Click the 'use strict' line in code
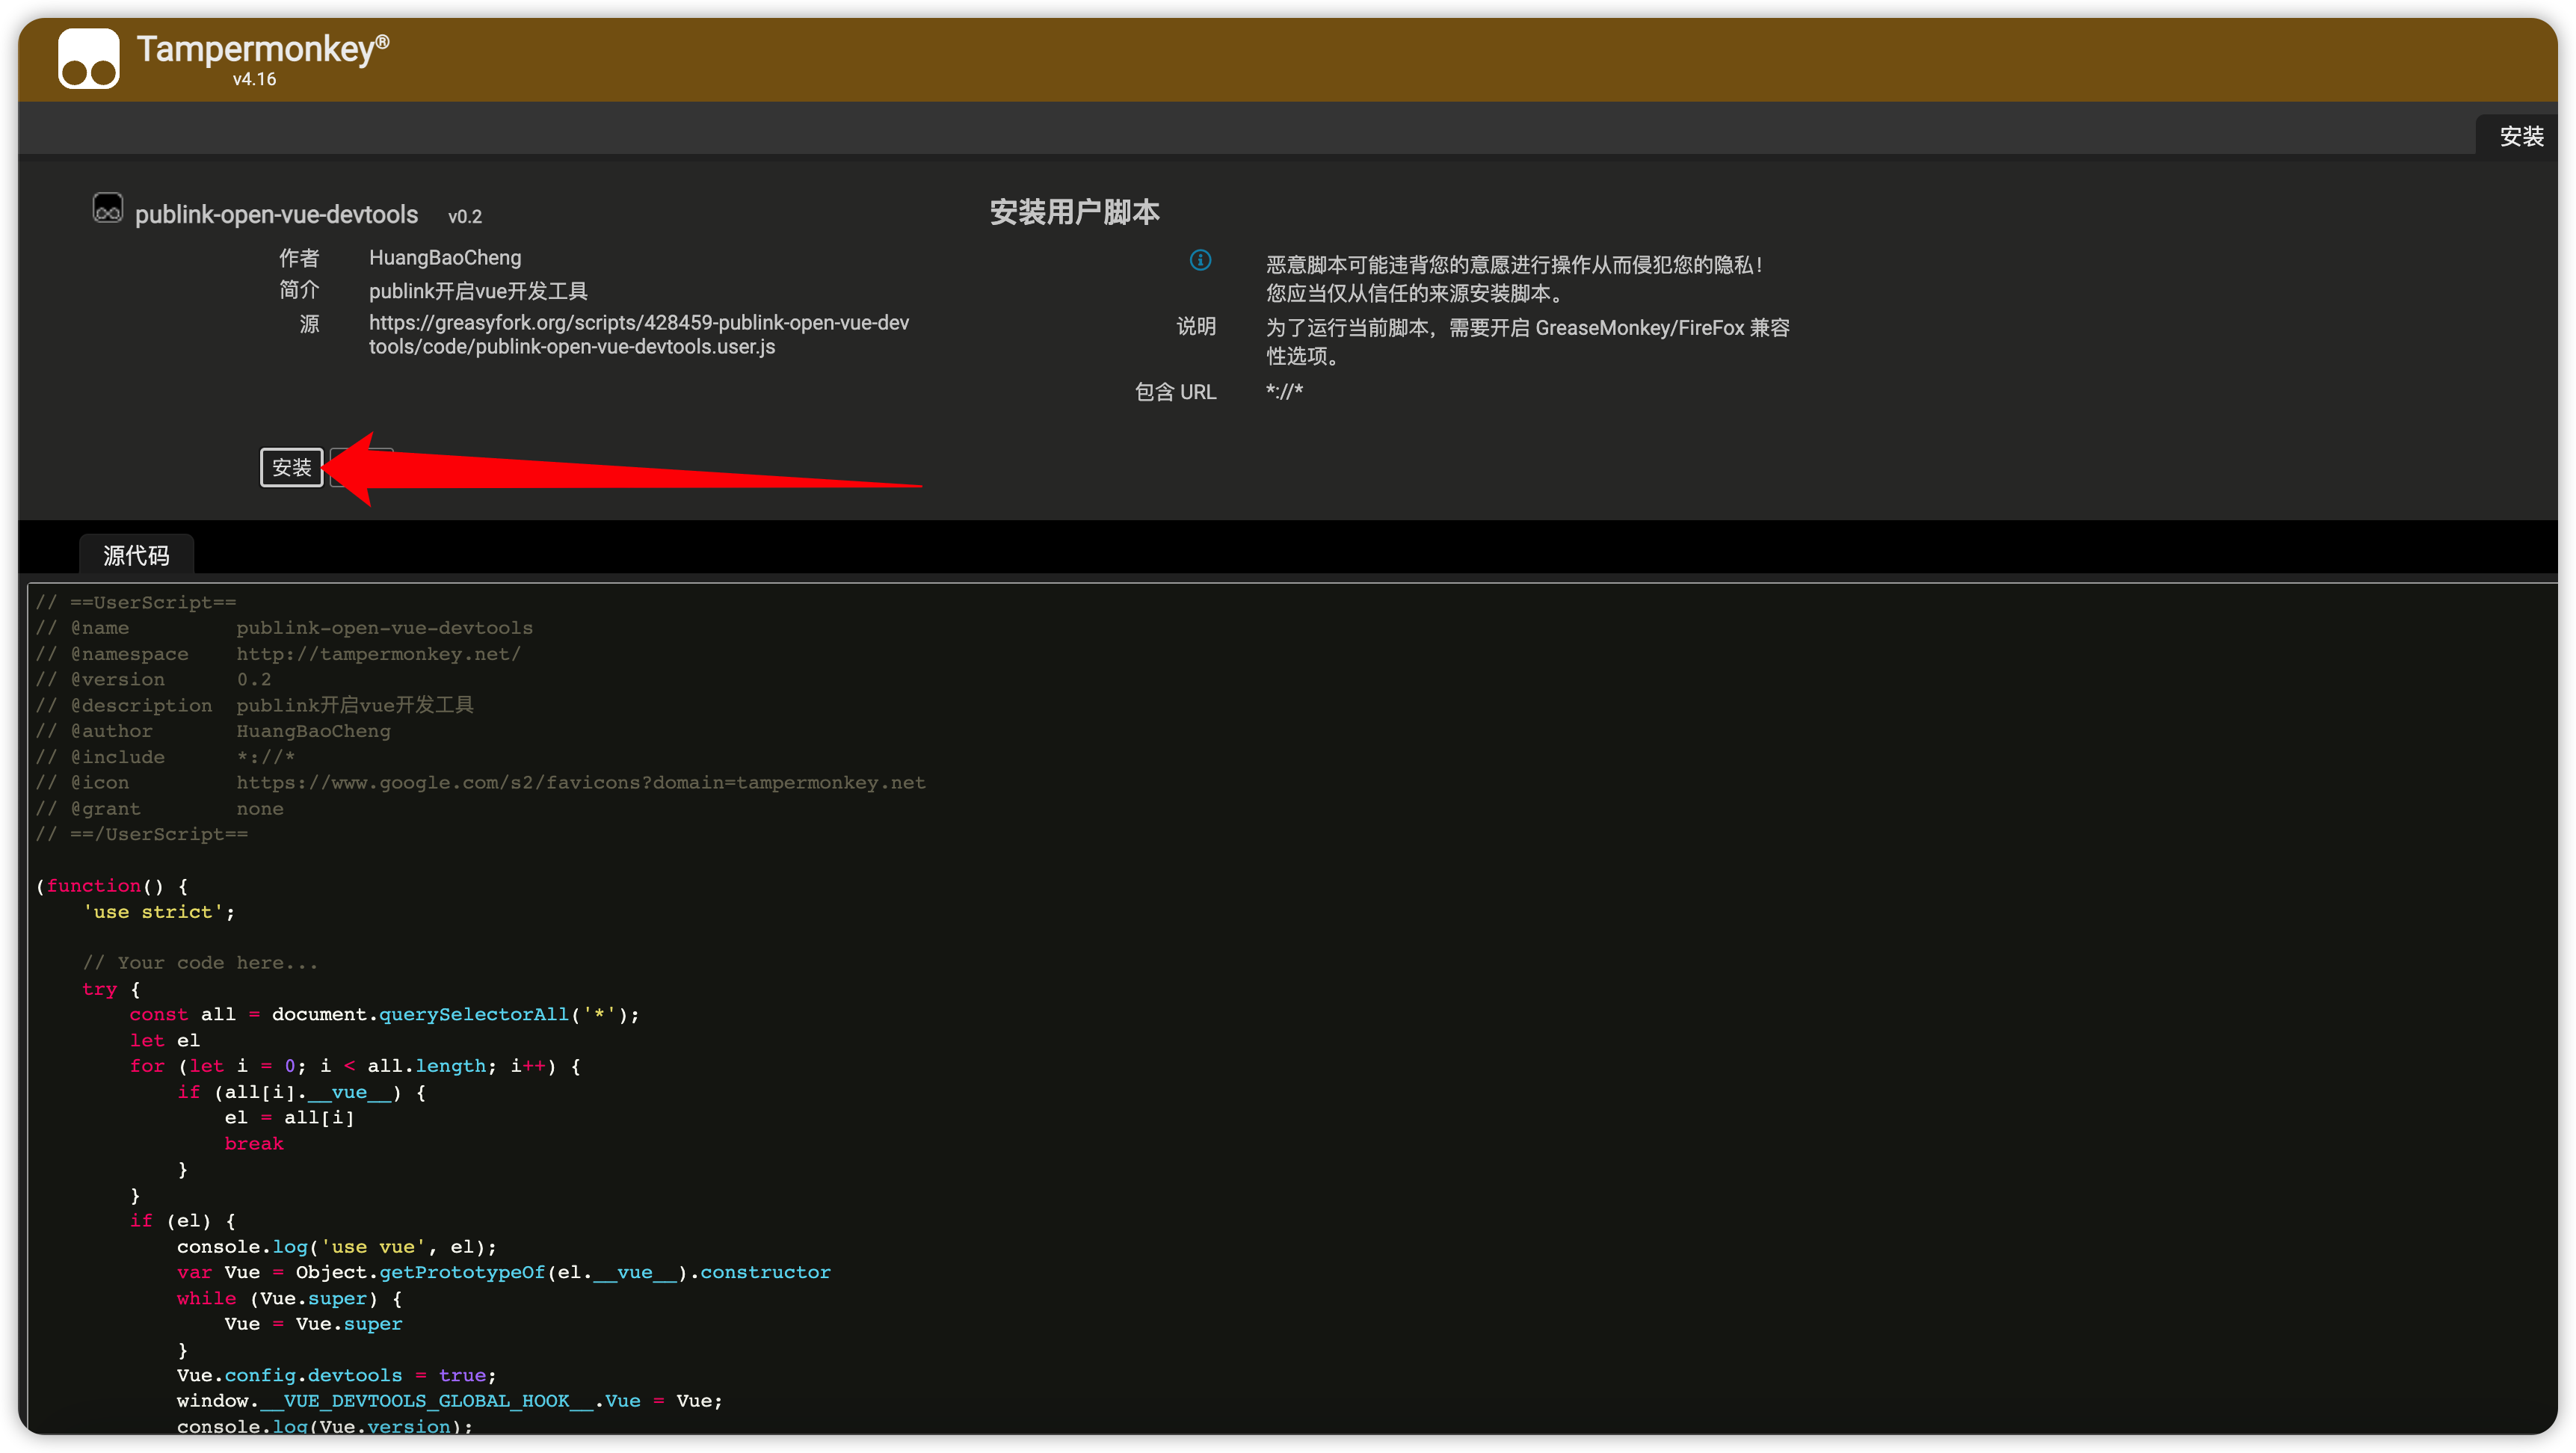Viewport: 2576px width, 1453px height. point(158,912)
